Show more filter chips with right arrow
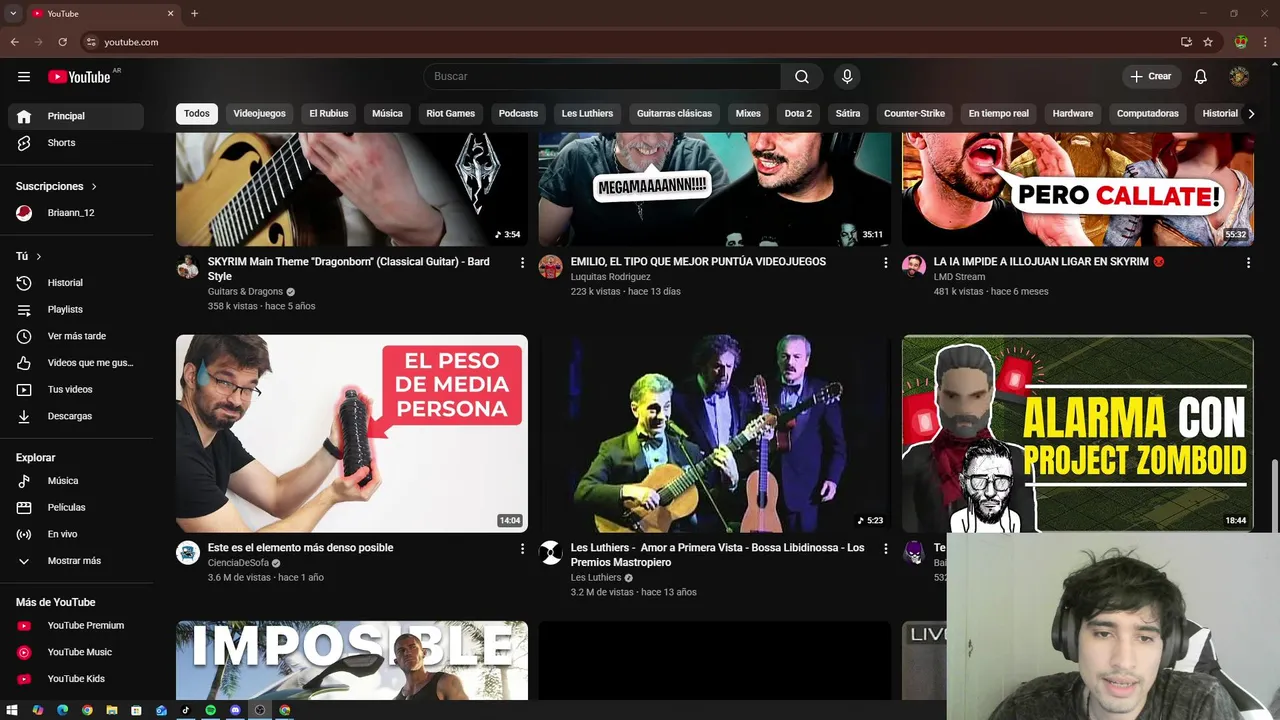This screenshot has height=720, width=1280. pos(1251,114)
